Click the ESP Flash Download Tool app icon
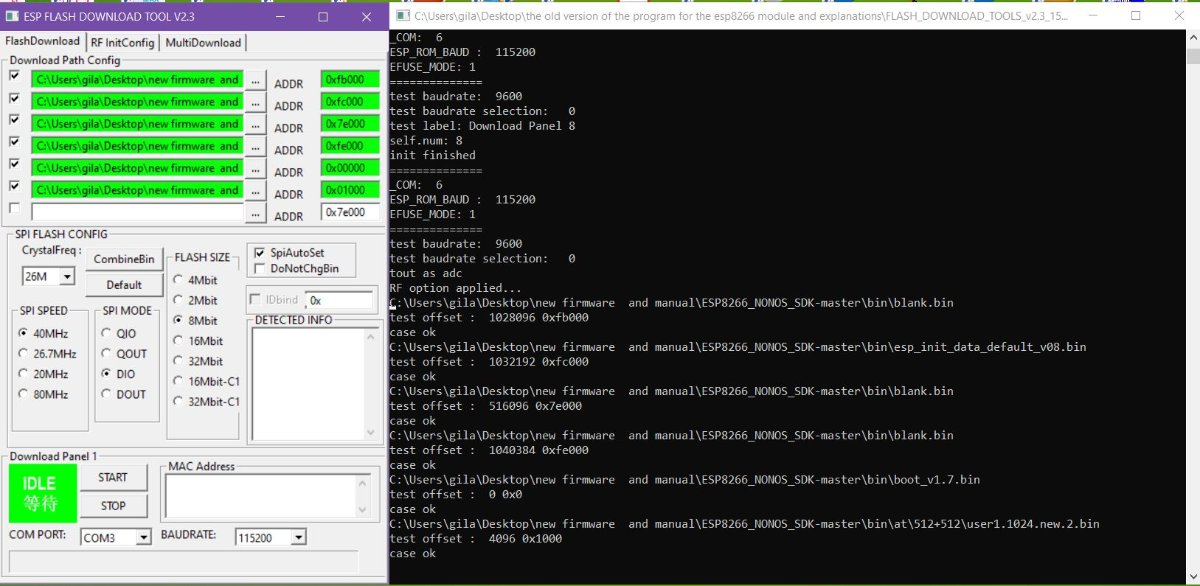 click(x=12, y=16)
